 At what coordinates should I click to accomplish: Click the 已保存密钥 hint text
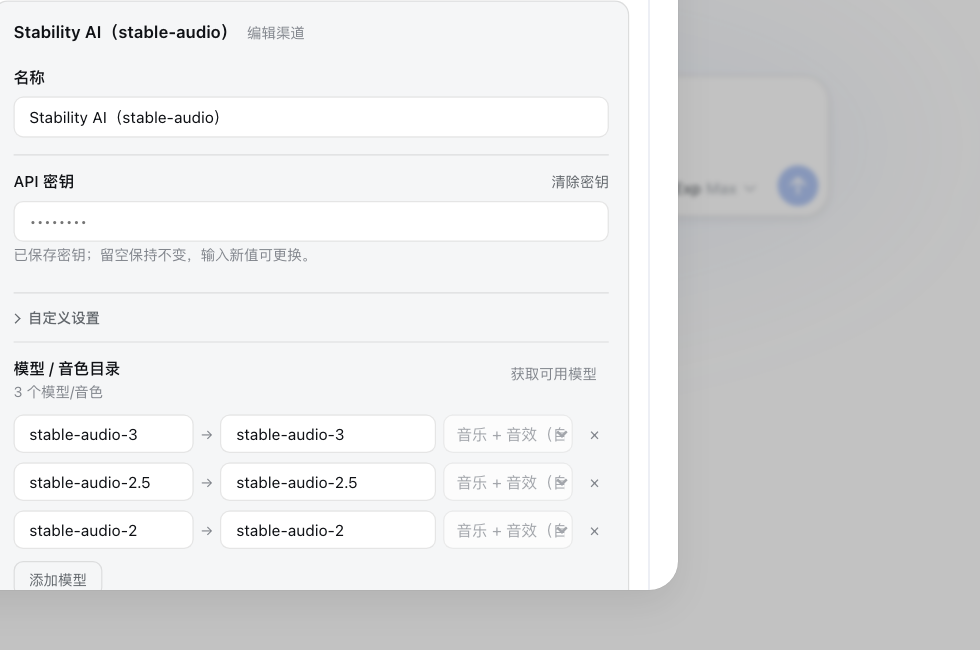[164, 255]
